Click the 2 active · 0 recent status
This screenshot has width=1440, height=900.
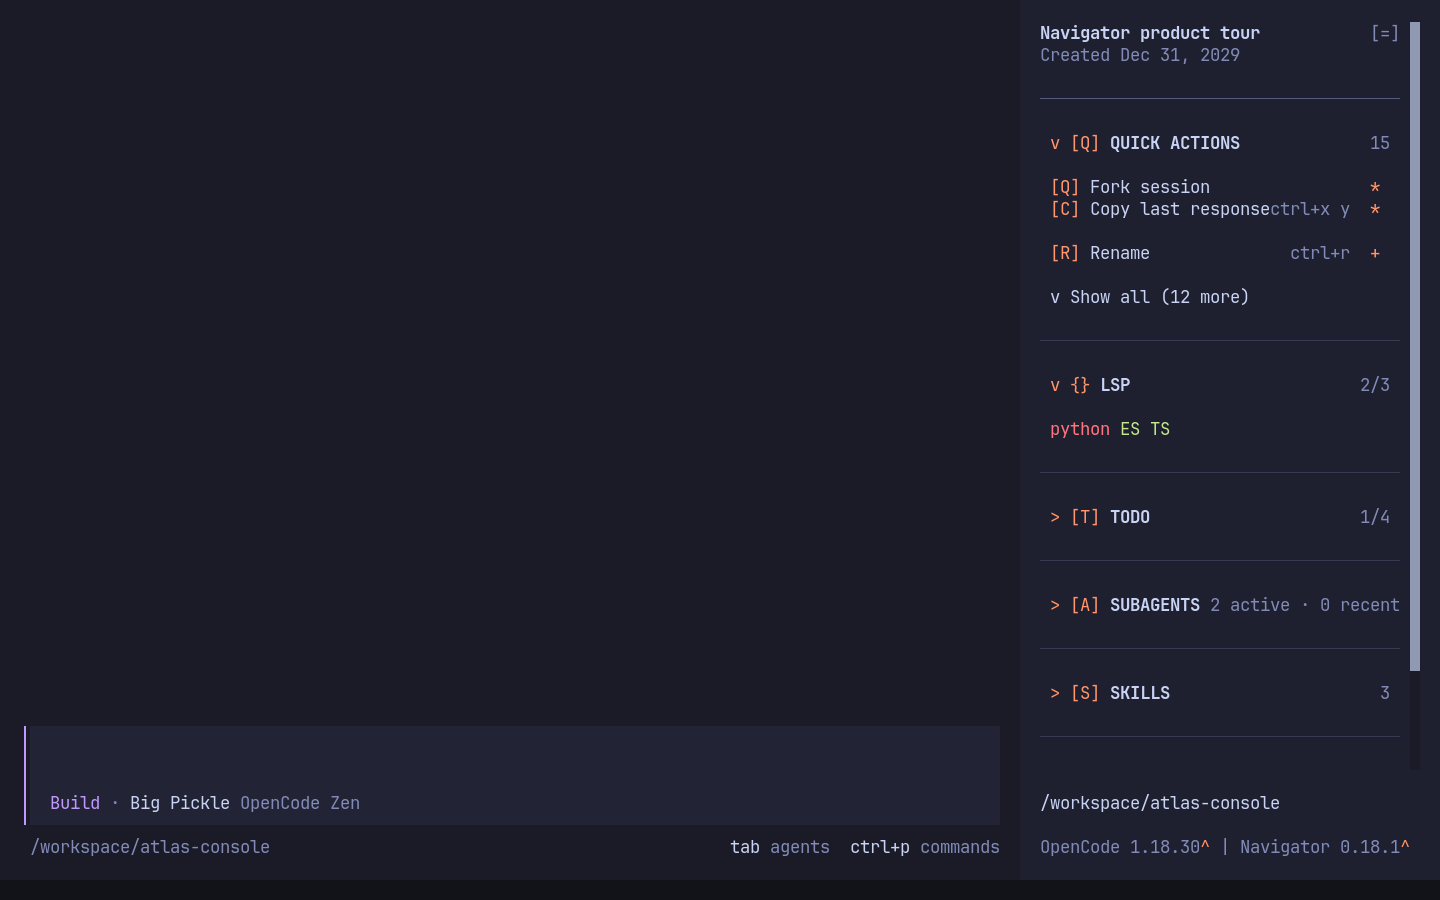click(x=1305, y=605)
